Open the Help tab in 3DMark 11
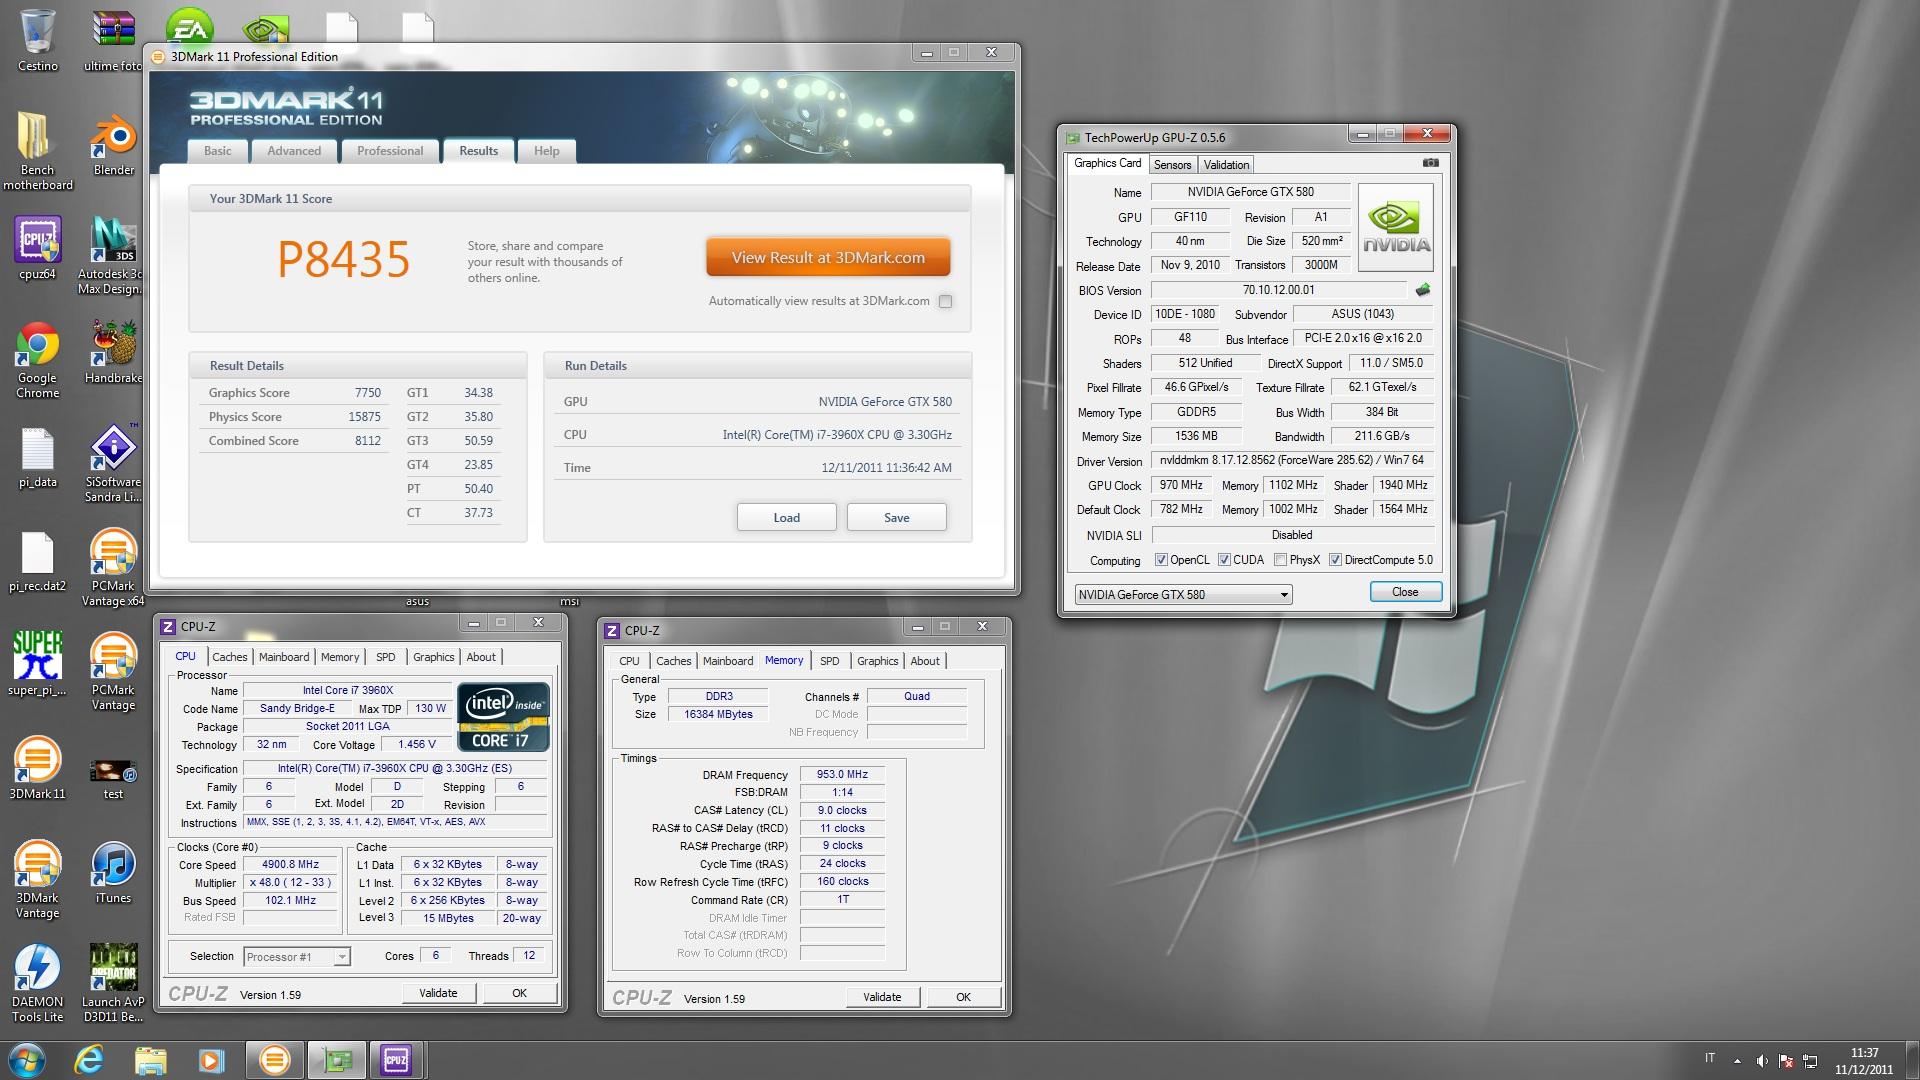Image resolution: width=1920 pixels, height=1080 pixels. [546, 151]
